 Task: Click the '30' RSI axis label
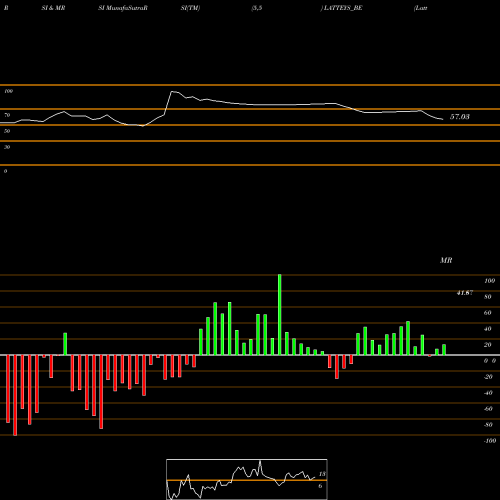[7, 147]
